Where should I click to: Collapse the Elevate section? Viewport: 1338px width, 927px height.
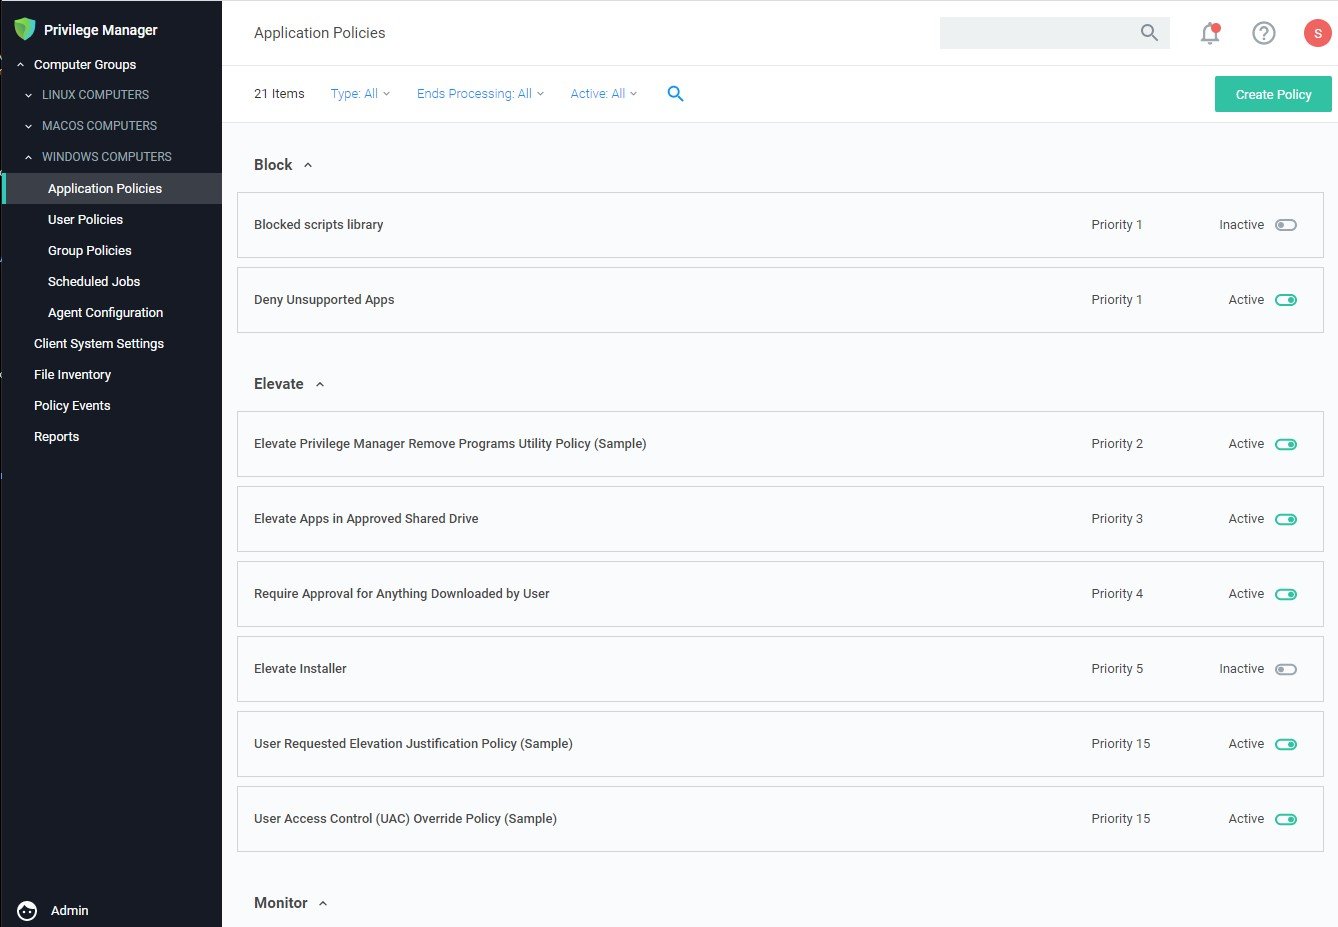pos(320,384)
